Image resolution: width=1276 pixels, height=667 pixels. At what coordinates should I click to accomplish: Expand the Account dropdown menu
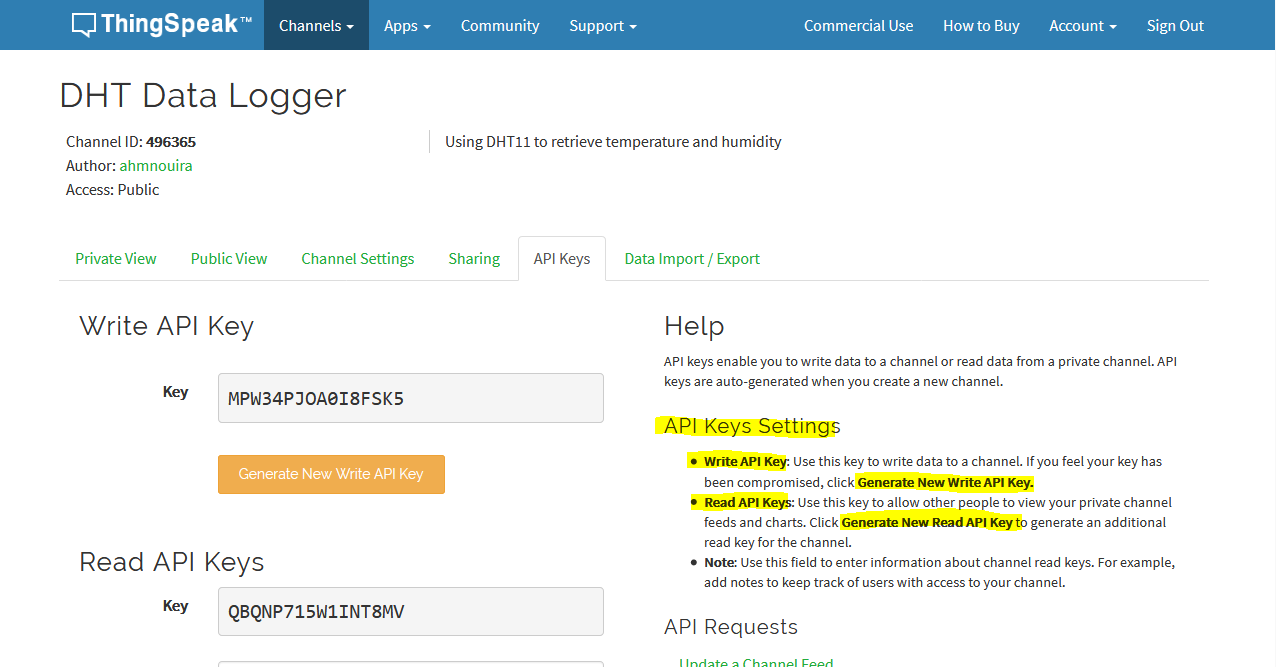click(1083, 25)
